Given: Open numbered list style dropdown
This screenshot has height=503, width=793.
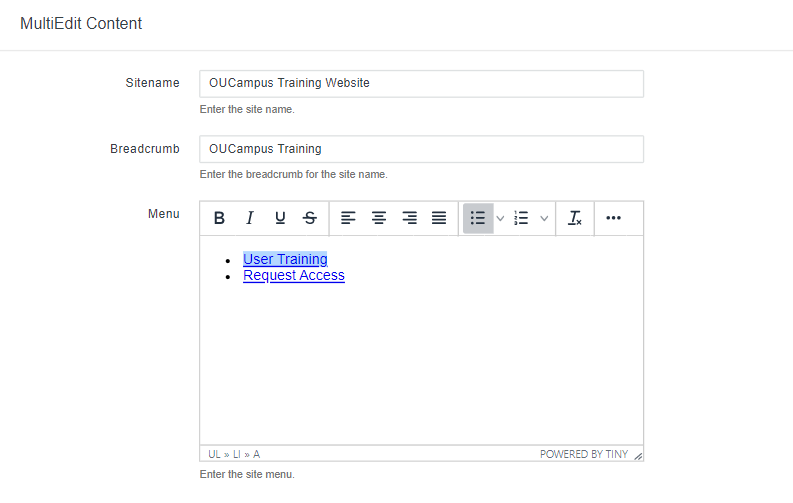Looking at the screenshot, I should (x=544, y=218).
